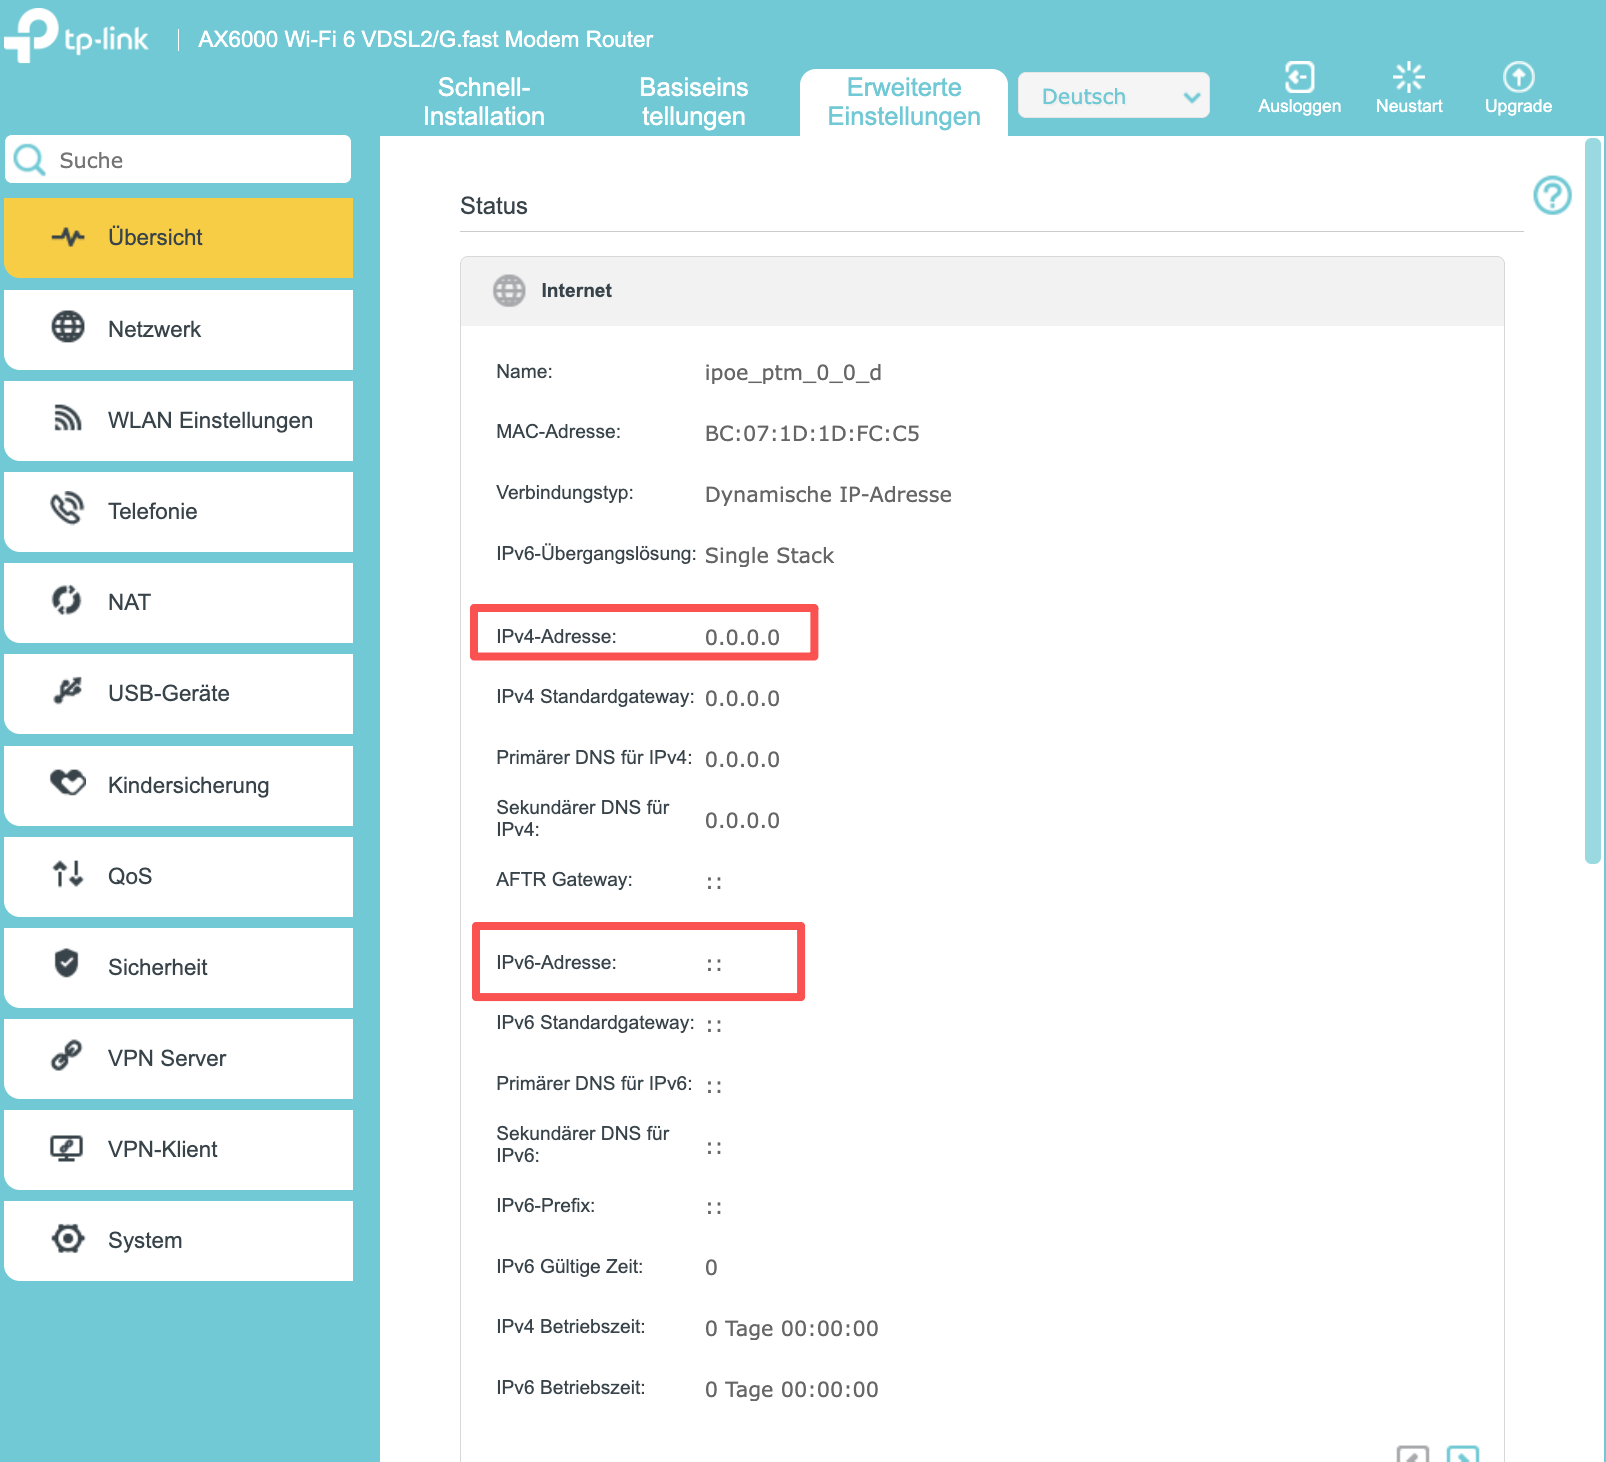Click the QoS arrows icon
This screenshot has width=1606, height=1462.
click(x=68, y=874)
